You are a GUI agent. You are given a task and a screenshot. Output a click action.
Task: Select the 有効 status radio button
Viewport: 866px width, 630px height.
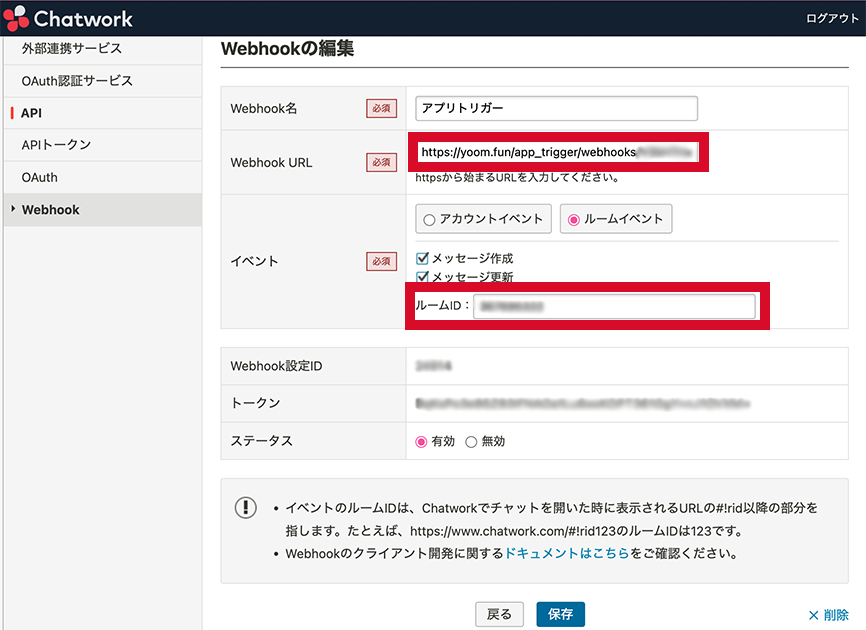click(421, 442)
